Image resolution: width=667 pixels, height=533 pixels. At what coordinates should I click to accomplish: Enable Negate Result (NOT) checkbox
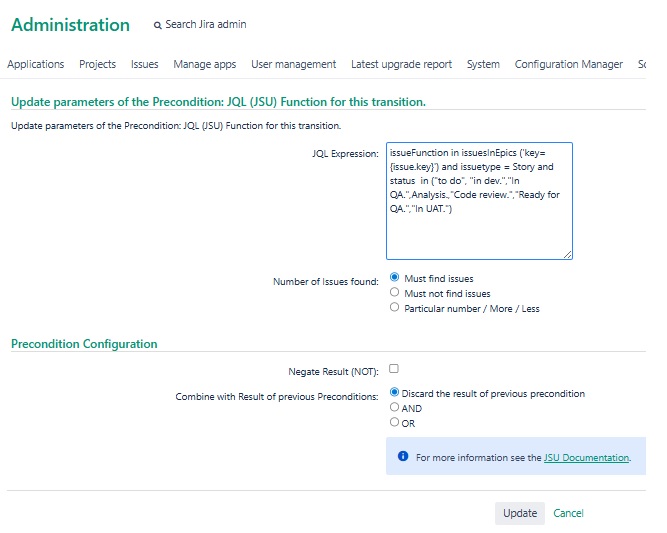pos(394,368)
